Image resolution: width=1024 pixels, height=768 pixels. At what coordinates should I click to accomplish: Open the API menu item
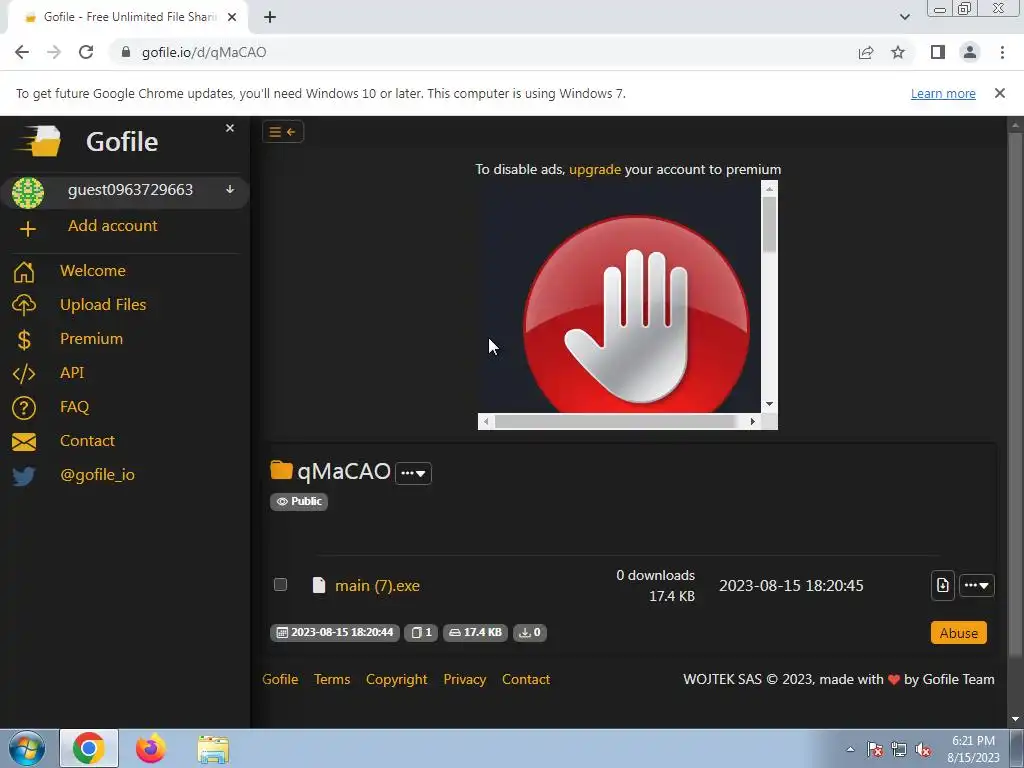pos(72,373)
